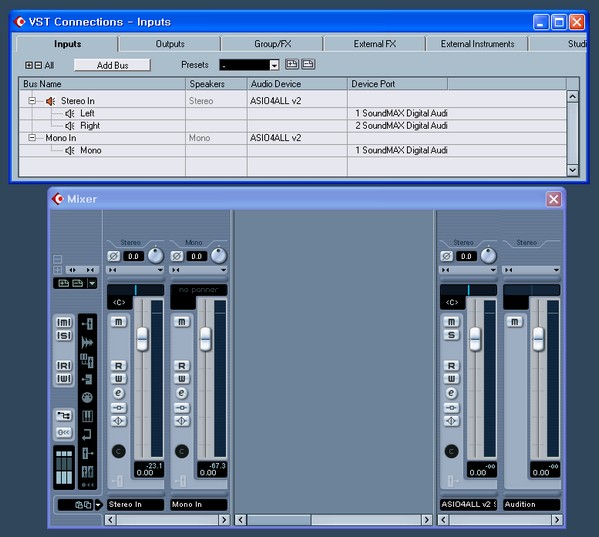Toggle global solo button in common panel
Viewport: 599px width, 537px height.
click(x=64, y=336)
